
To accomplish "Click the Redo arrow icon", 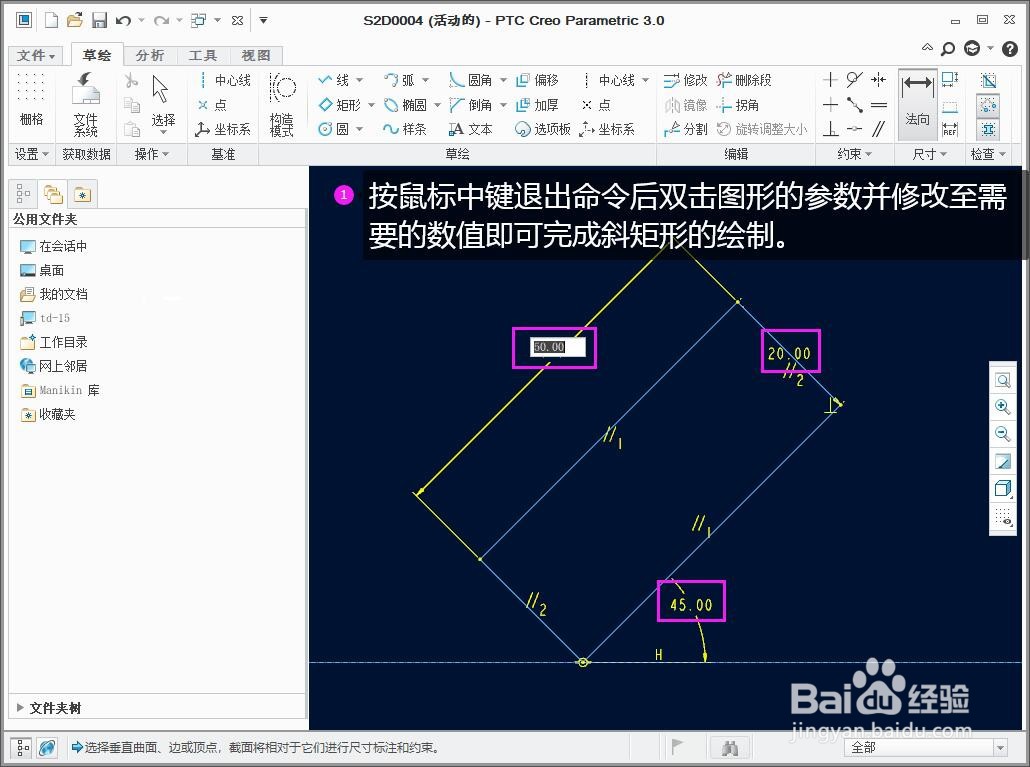I will [x=161, y=20].
